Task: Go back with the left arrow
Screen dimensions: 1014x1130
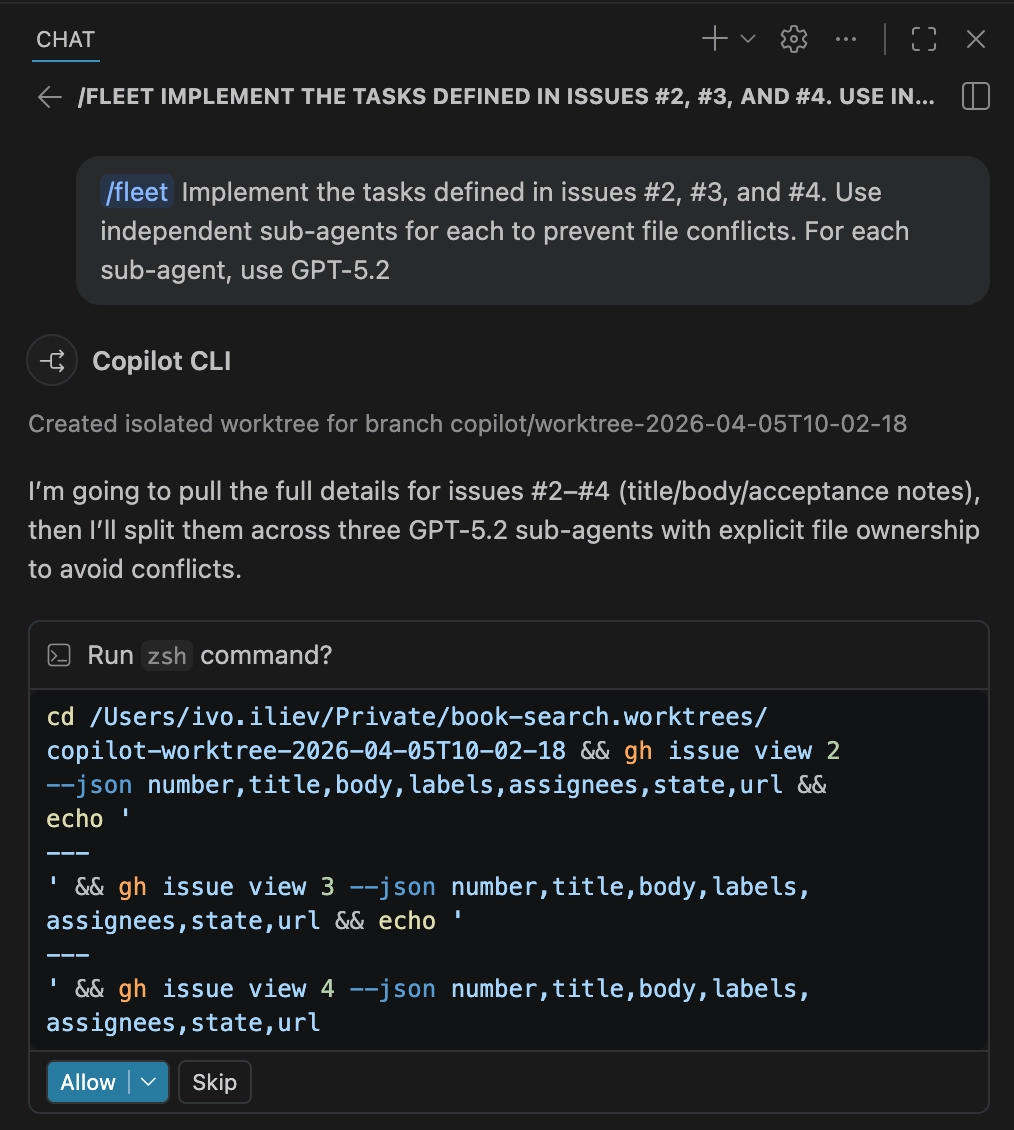Action: coord(50,97)
